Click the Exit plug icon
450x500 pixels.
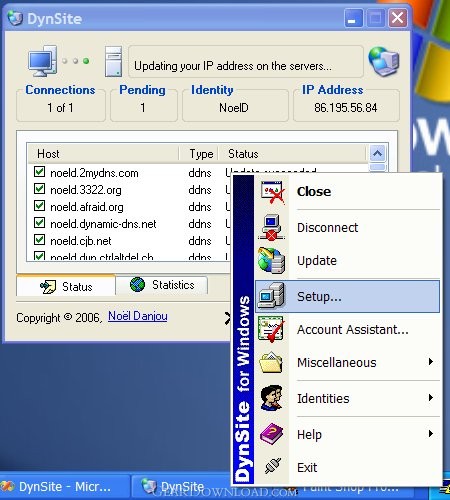pyautogui.click(x=273, y=466)
